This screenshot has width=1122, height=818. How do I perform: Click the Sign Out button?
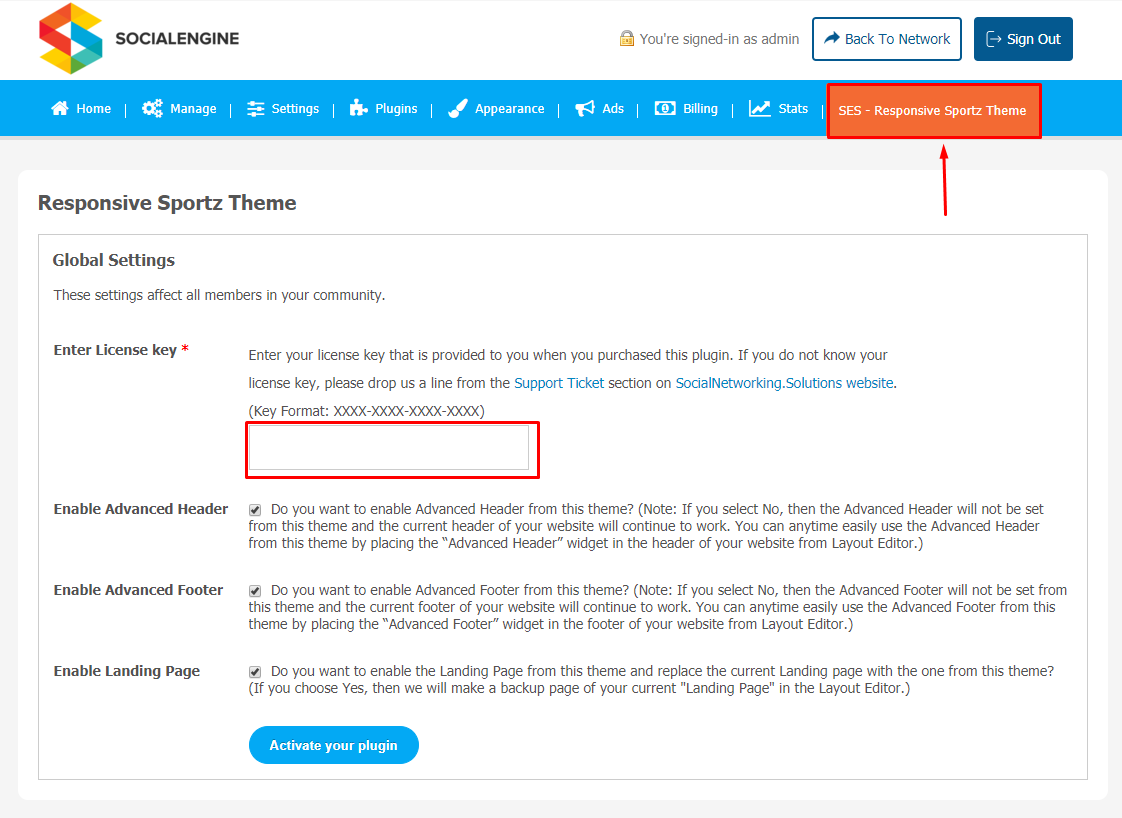[1023, 39]
